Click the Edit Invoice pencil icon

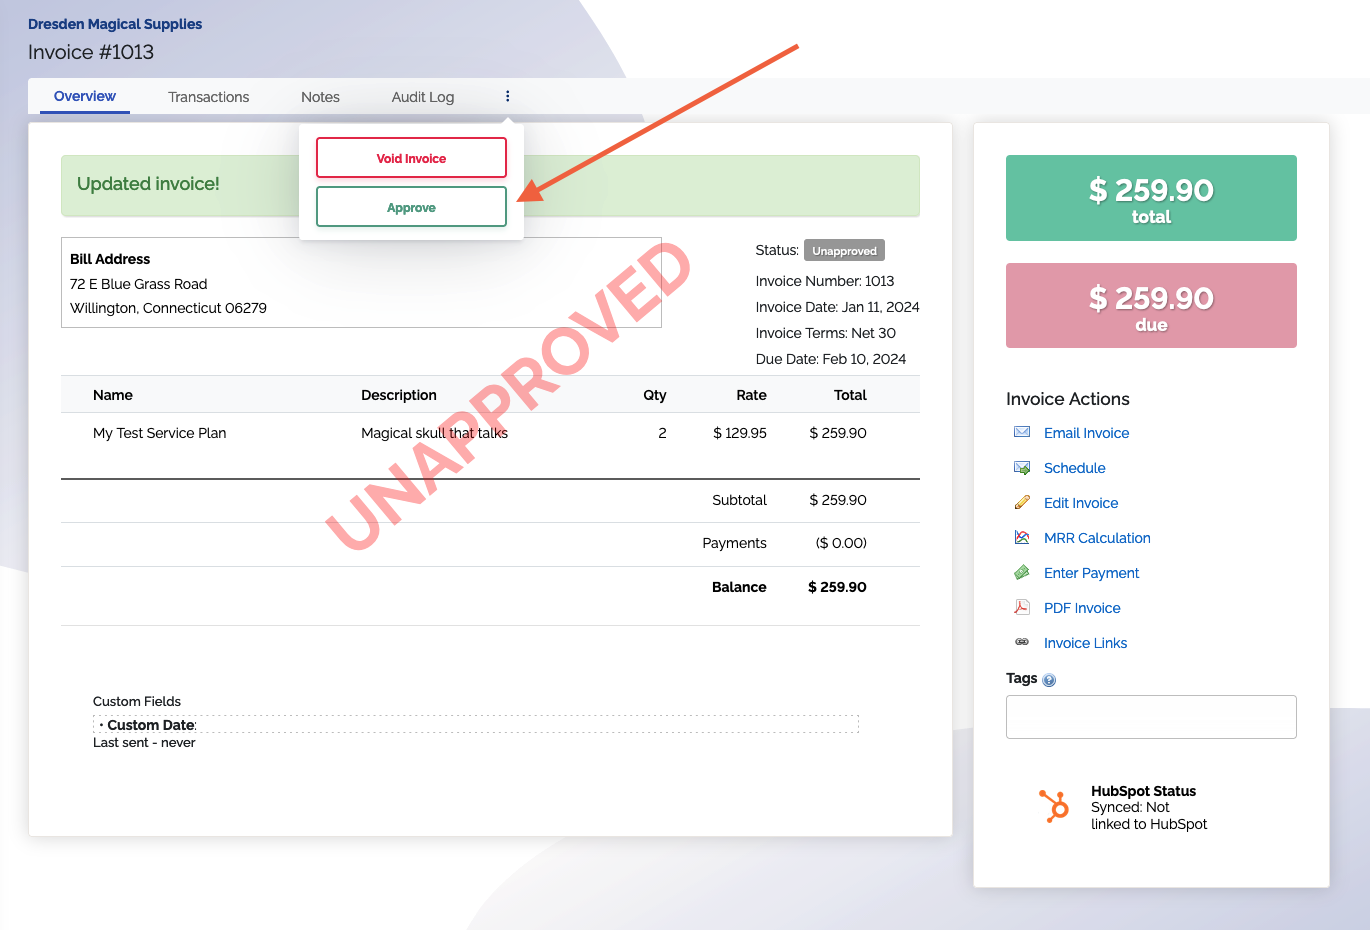(1021, 502)
